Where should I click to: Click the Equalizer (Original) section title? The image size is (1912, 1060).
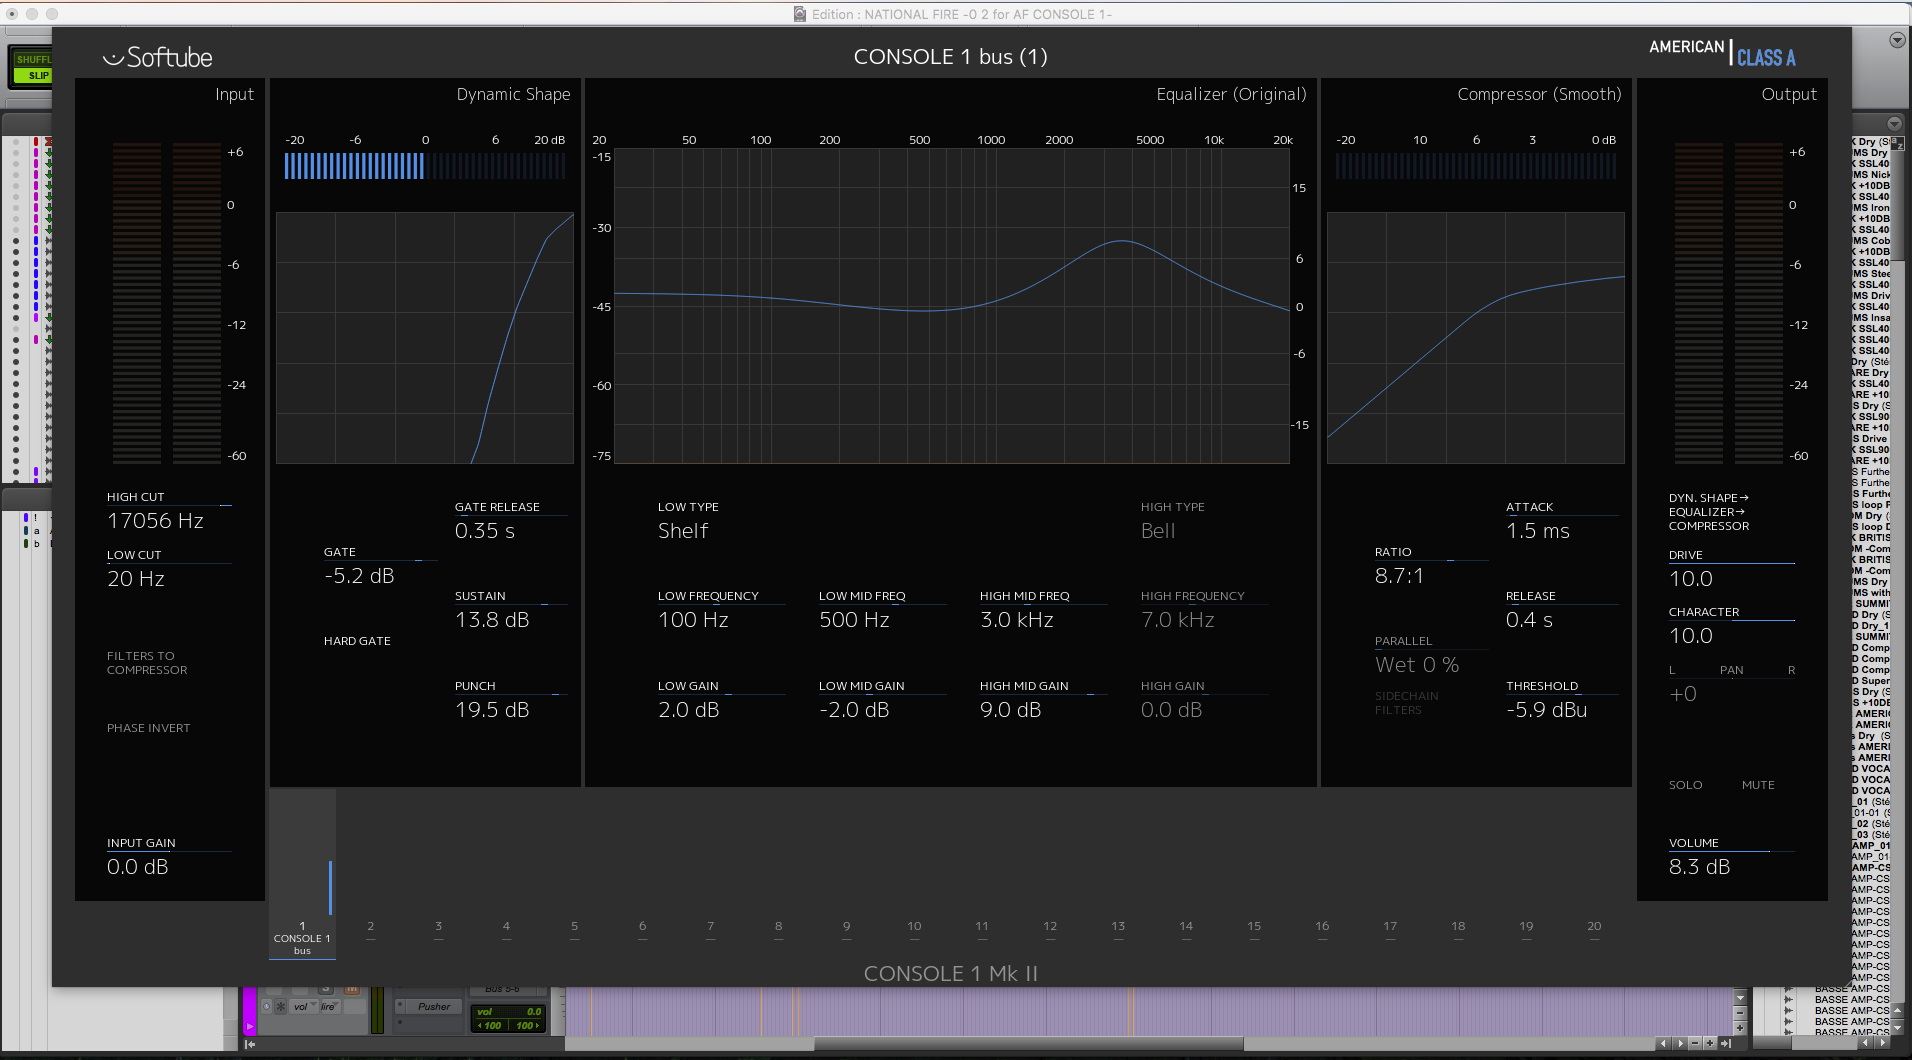coord(1231,95)
